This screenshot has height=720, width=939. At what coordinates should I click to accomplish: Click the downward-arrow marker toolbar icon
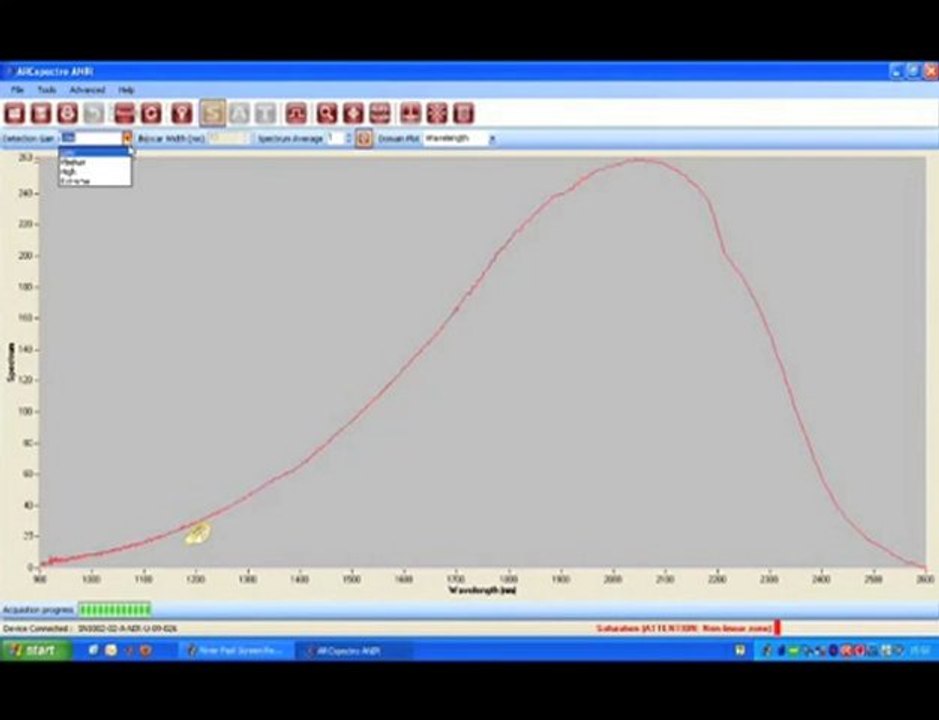pos(411,113)
